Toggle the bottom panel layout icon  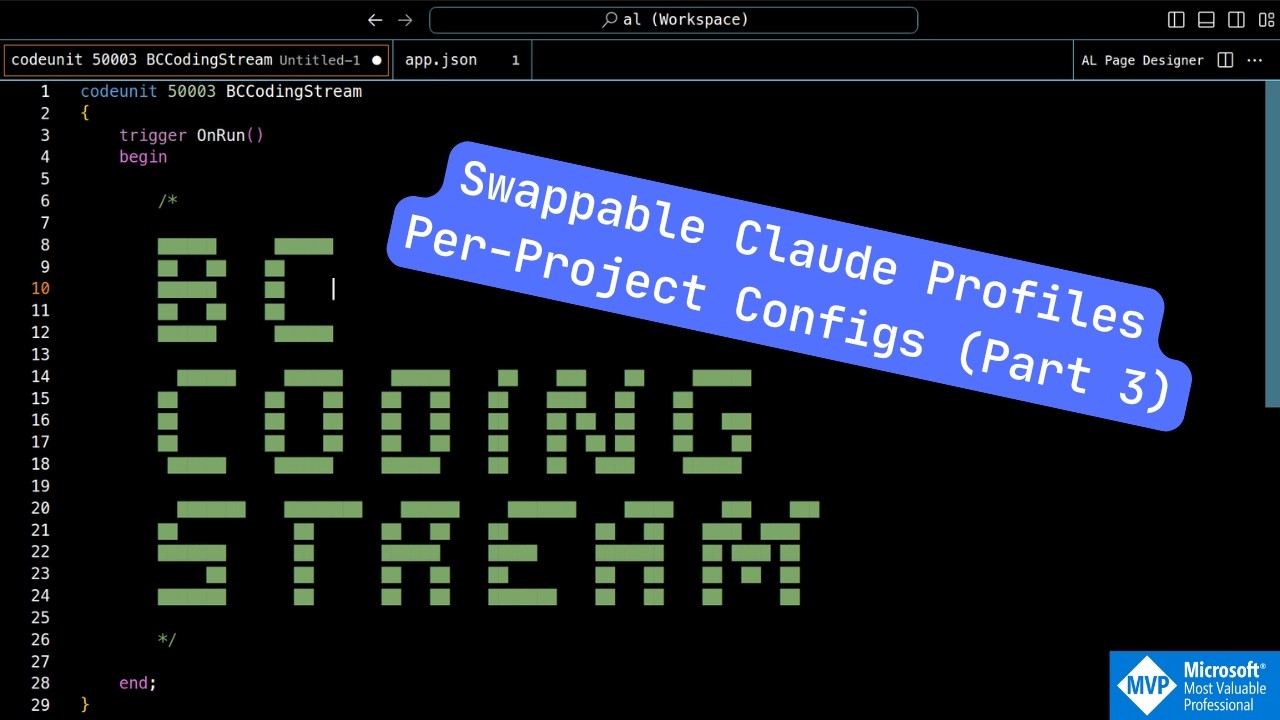pyautogui.click(x=1206, y=20)
